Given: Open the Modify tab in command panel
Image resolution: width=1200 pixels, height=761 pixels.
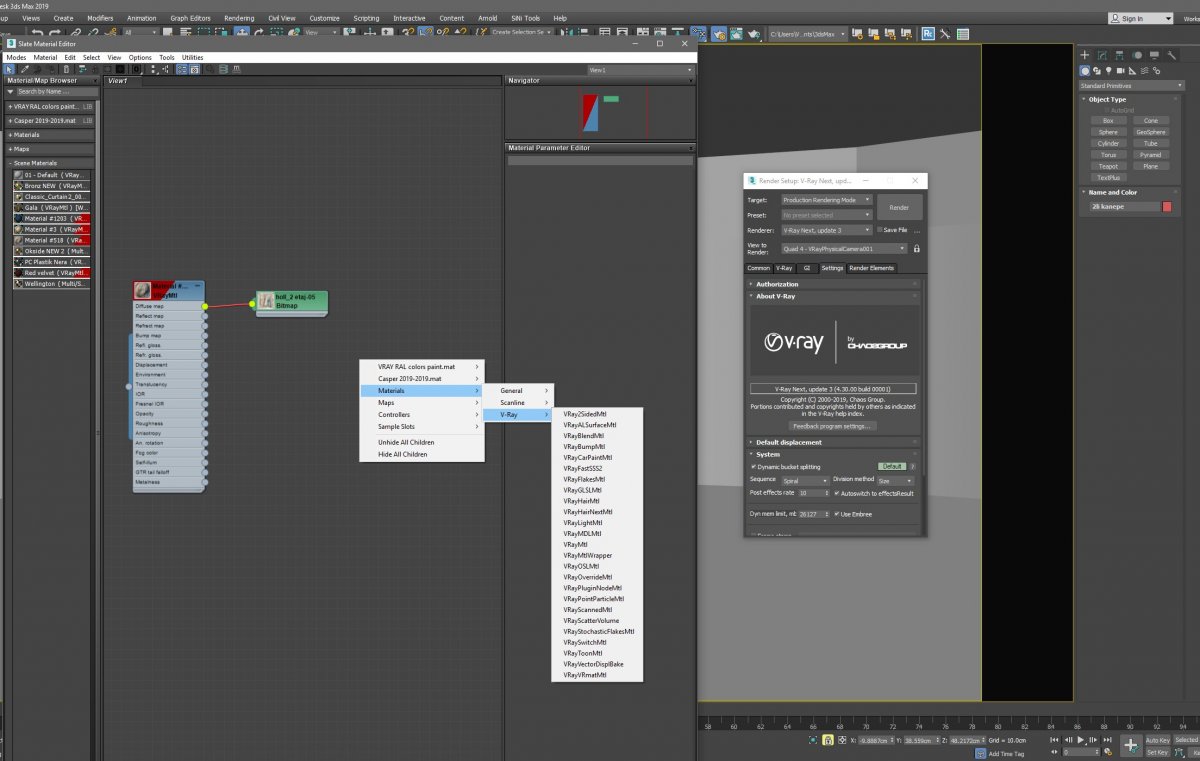Looking at the screenshot, I should (1102, 55).
